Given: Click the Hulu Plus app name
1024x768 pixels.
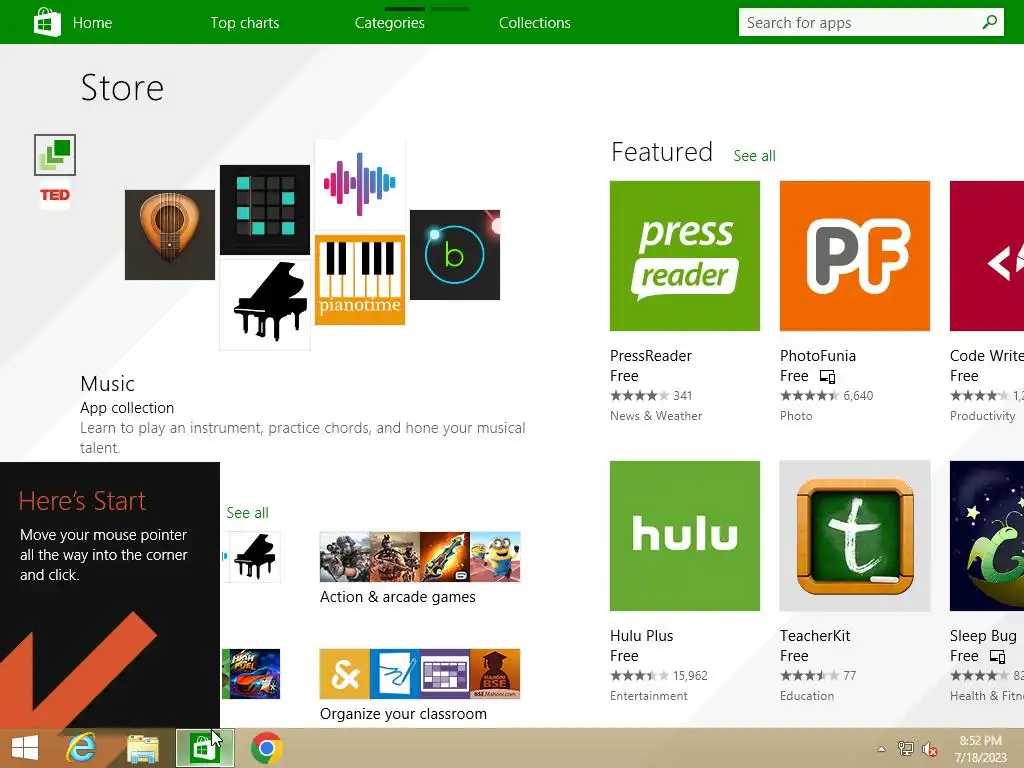Looking at the screenshot, I should (641, 636).
